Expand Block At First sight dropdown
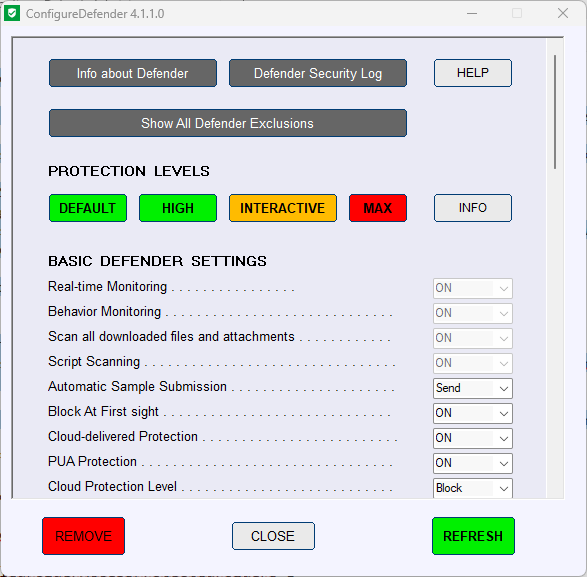Screen dimensions: 587x577 (x=473, y=413)
